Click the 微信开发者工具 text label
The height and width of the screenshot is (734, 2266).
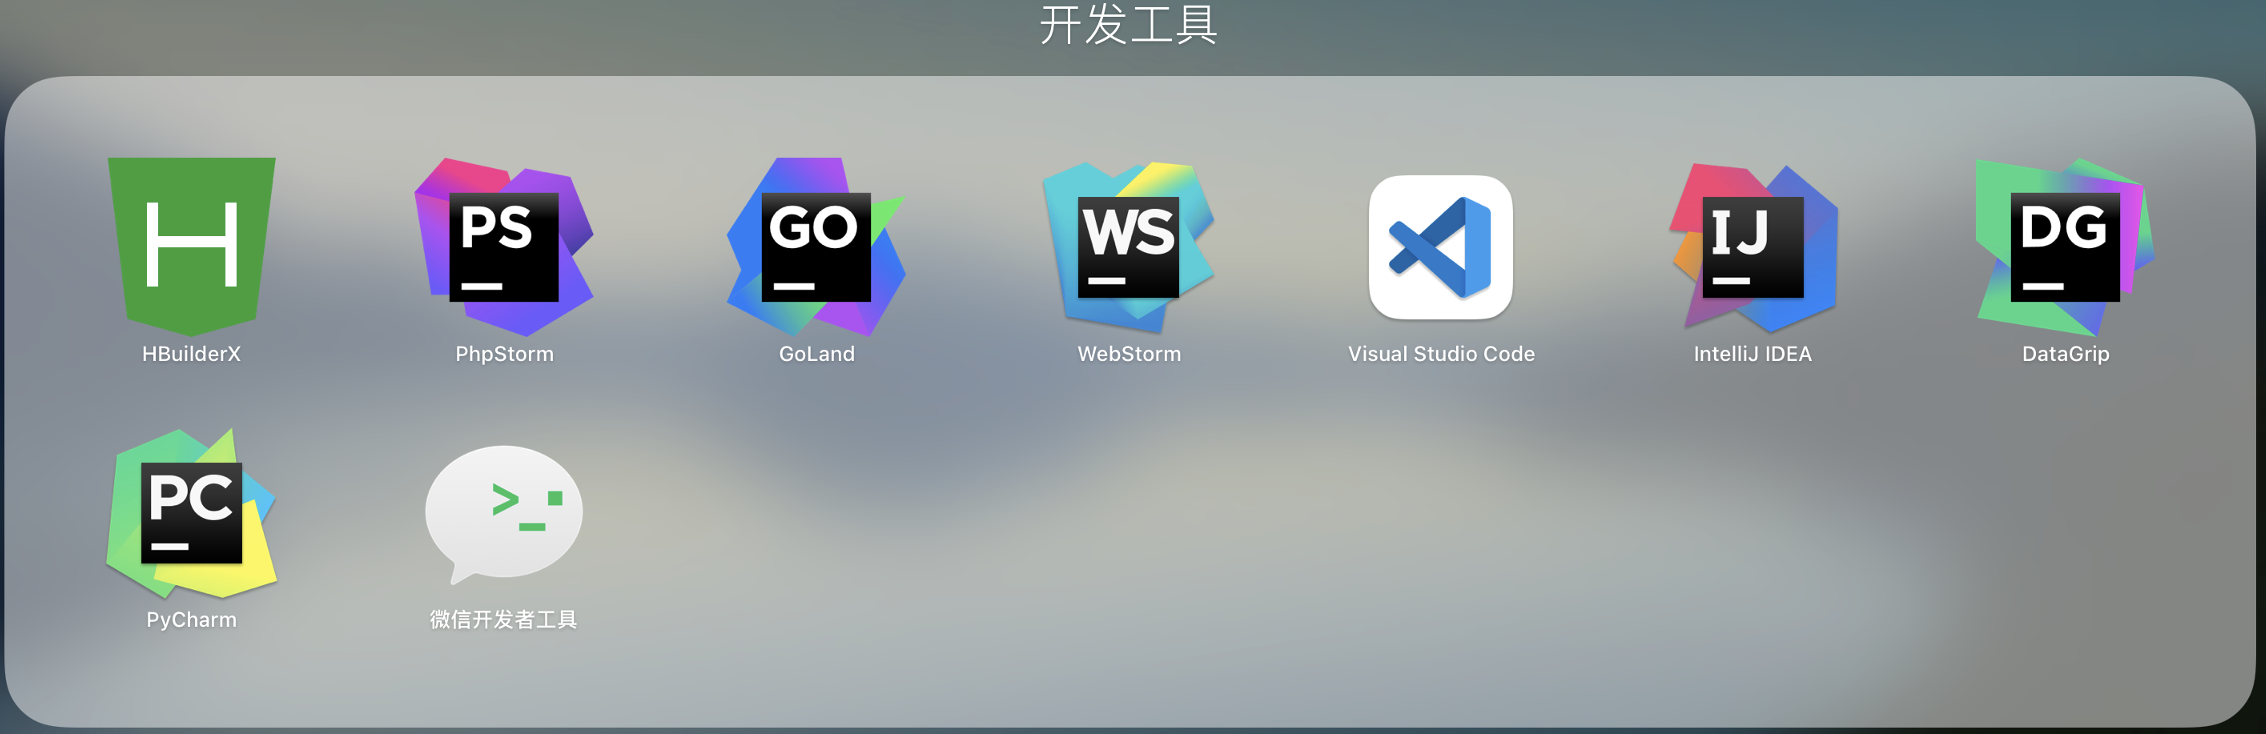[x=504, y=620]
